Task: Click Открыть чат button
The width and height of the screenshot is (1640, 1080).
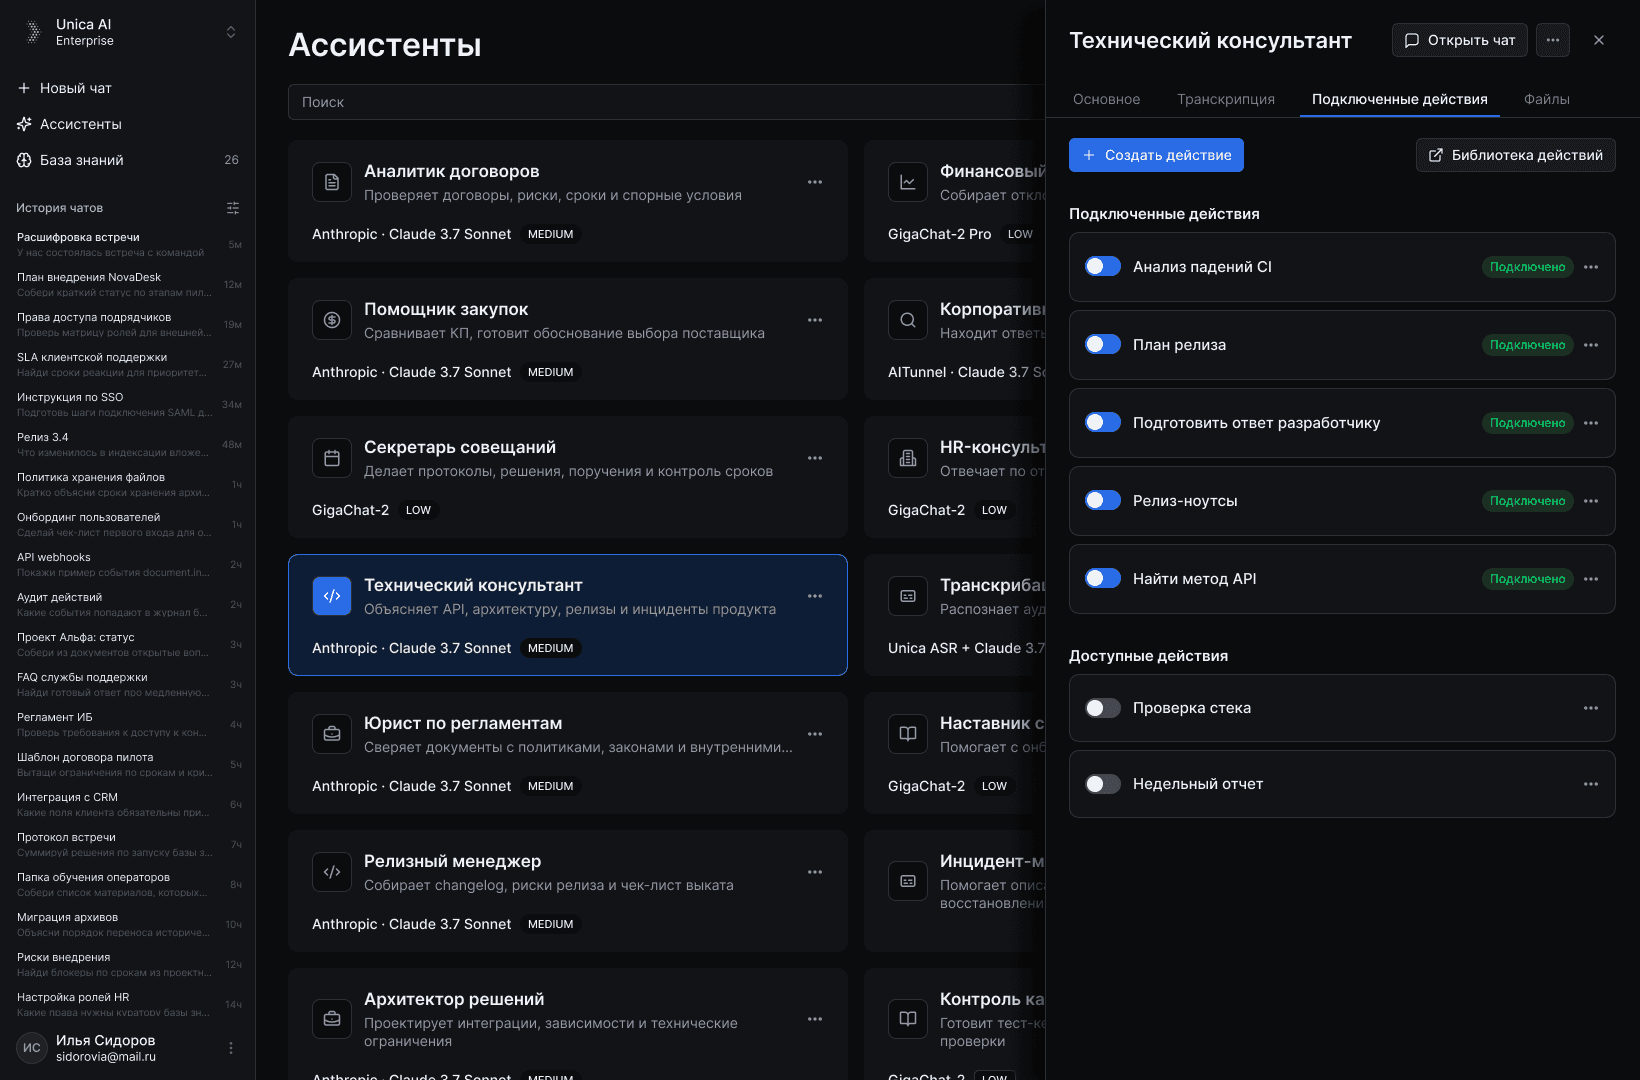Action: click(x=1460, y=40)
